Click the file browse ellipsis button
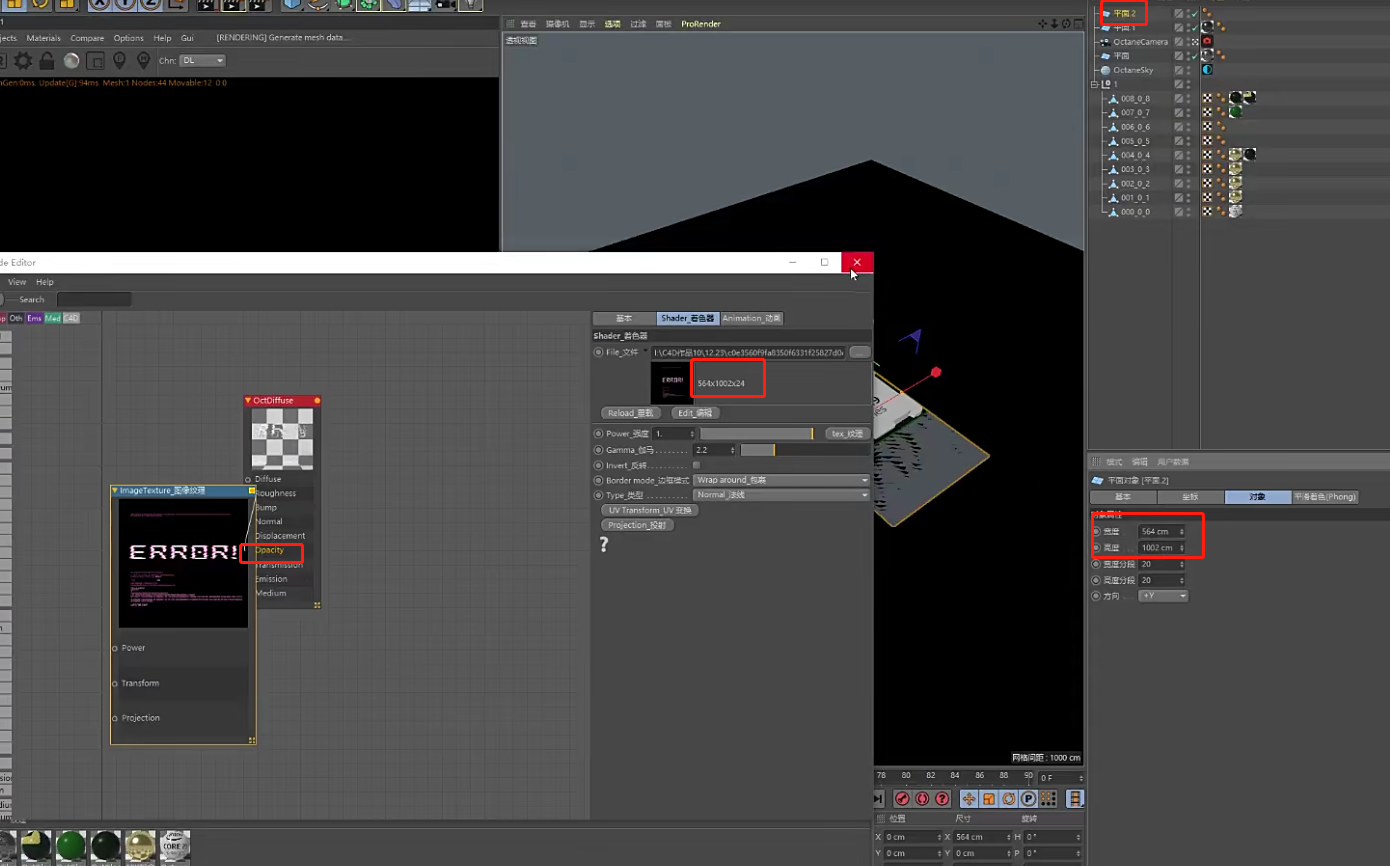Viewport: 1390px width, 866px height. pos(860,352)
